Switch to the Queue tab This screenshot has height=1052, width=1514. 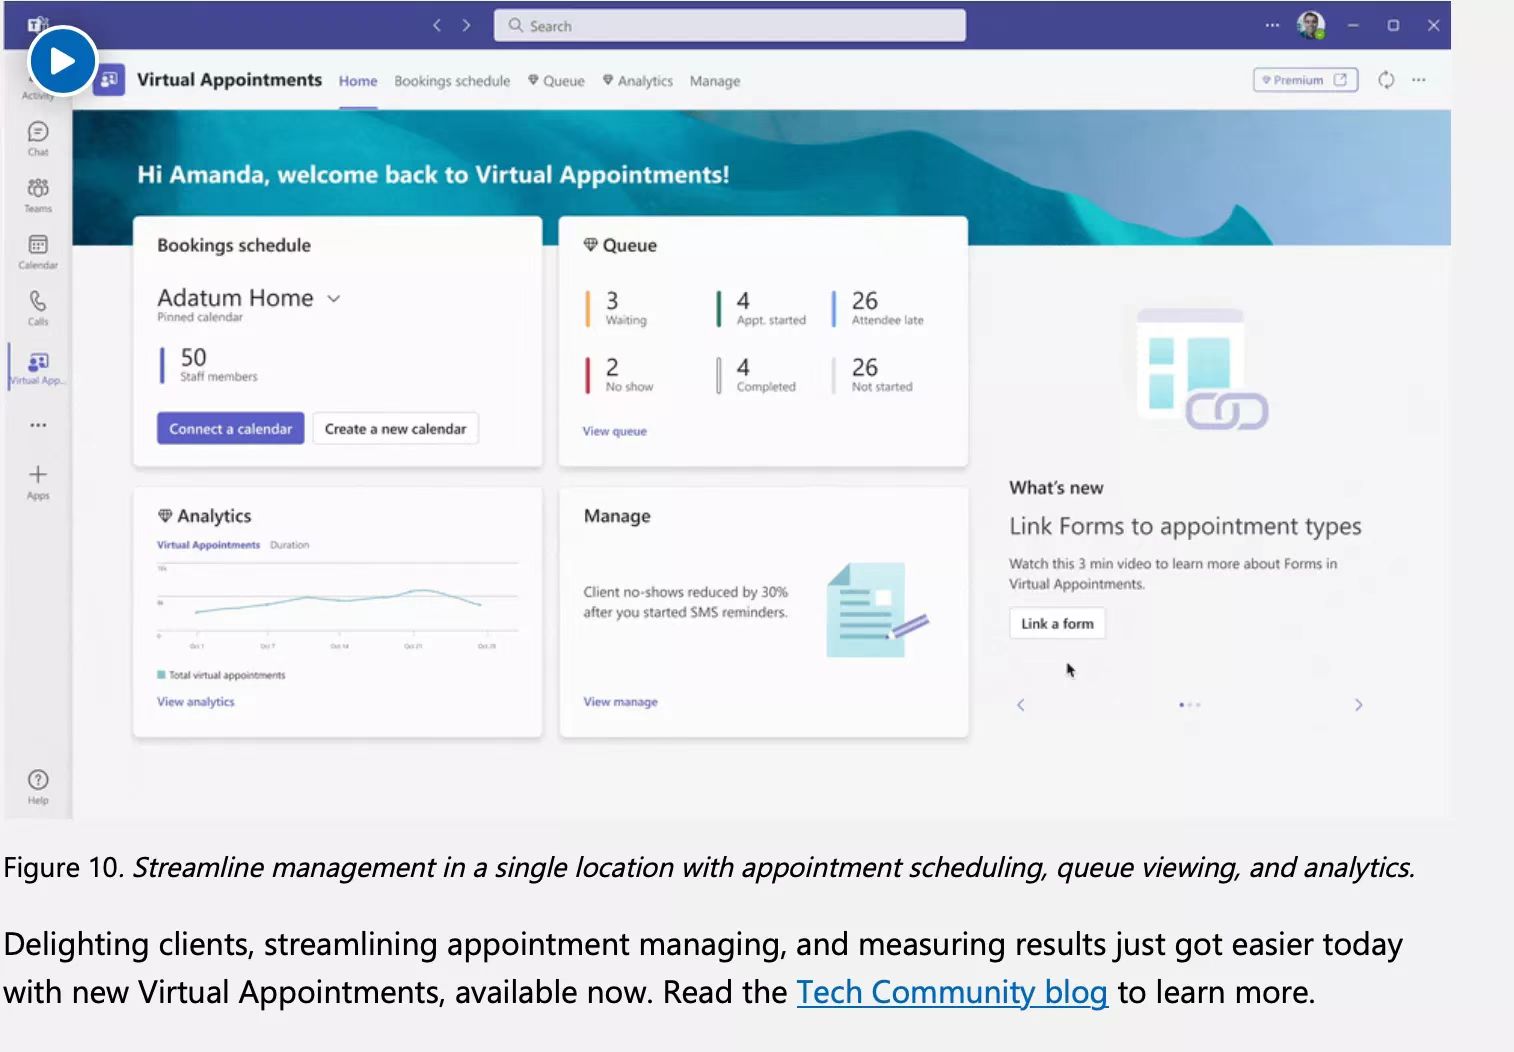(556, 81)
